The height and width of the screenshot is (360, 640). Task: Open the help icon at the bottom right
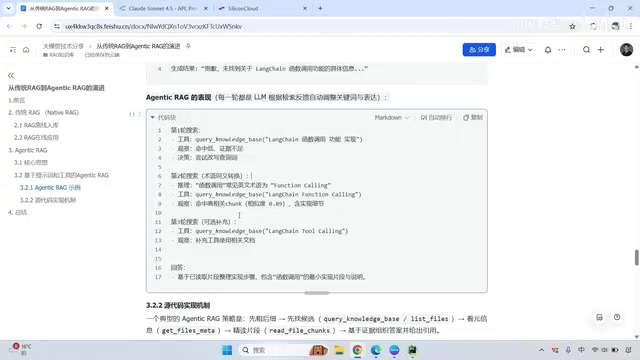[617, 317]
